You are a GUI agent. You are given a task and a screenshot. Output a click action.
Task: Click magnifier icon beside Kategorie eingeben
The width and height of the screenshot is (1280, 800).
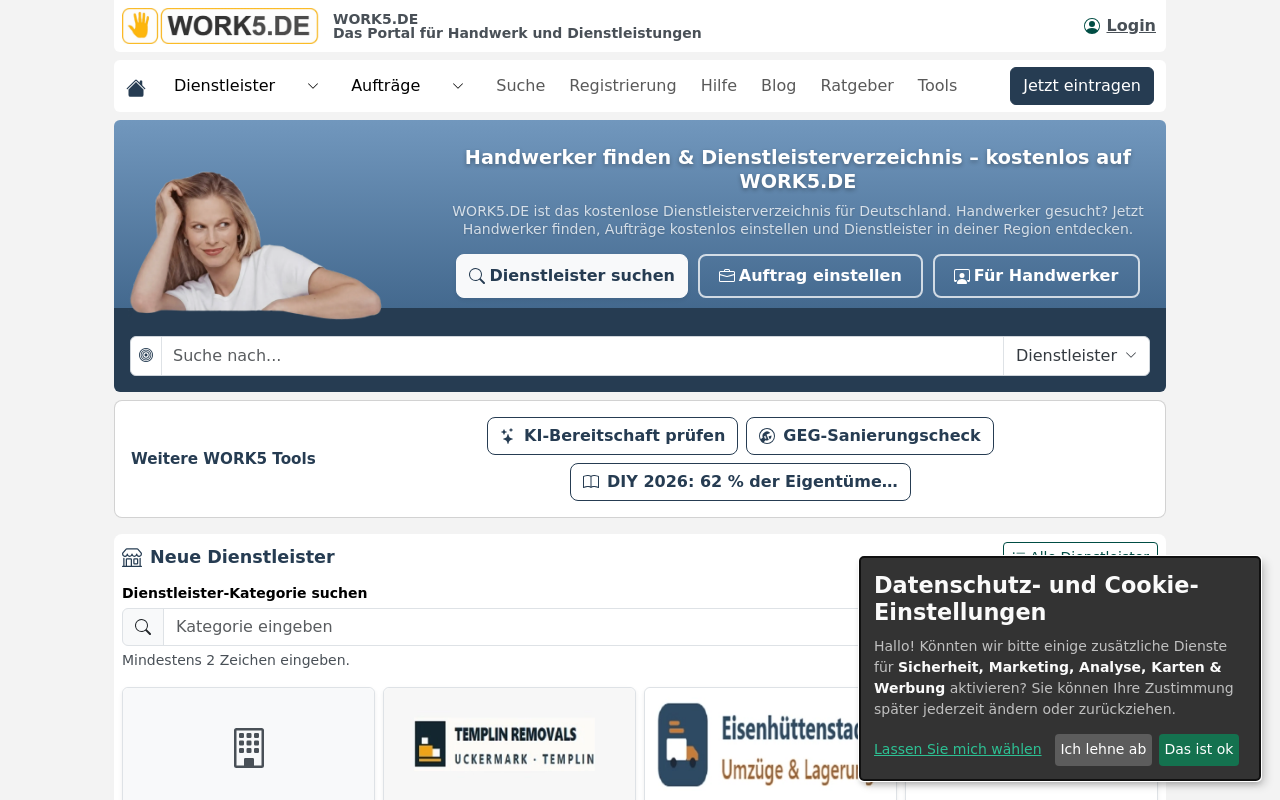click(143, 627)
